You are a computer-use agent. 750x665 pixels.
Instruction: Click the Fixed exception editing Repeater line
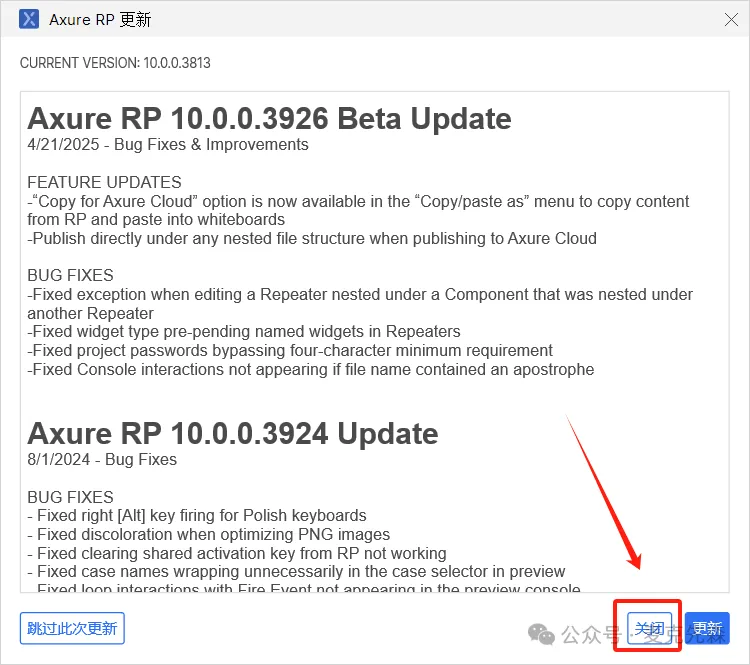[x=360, y=303]
